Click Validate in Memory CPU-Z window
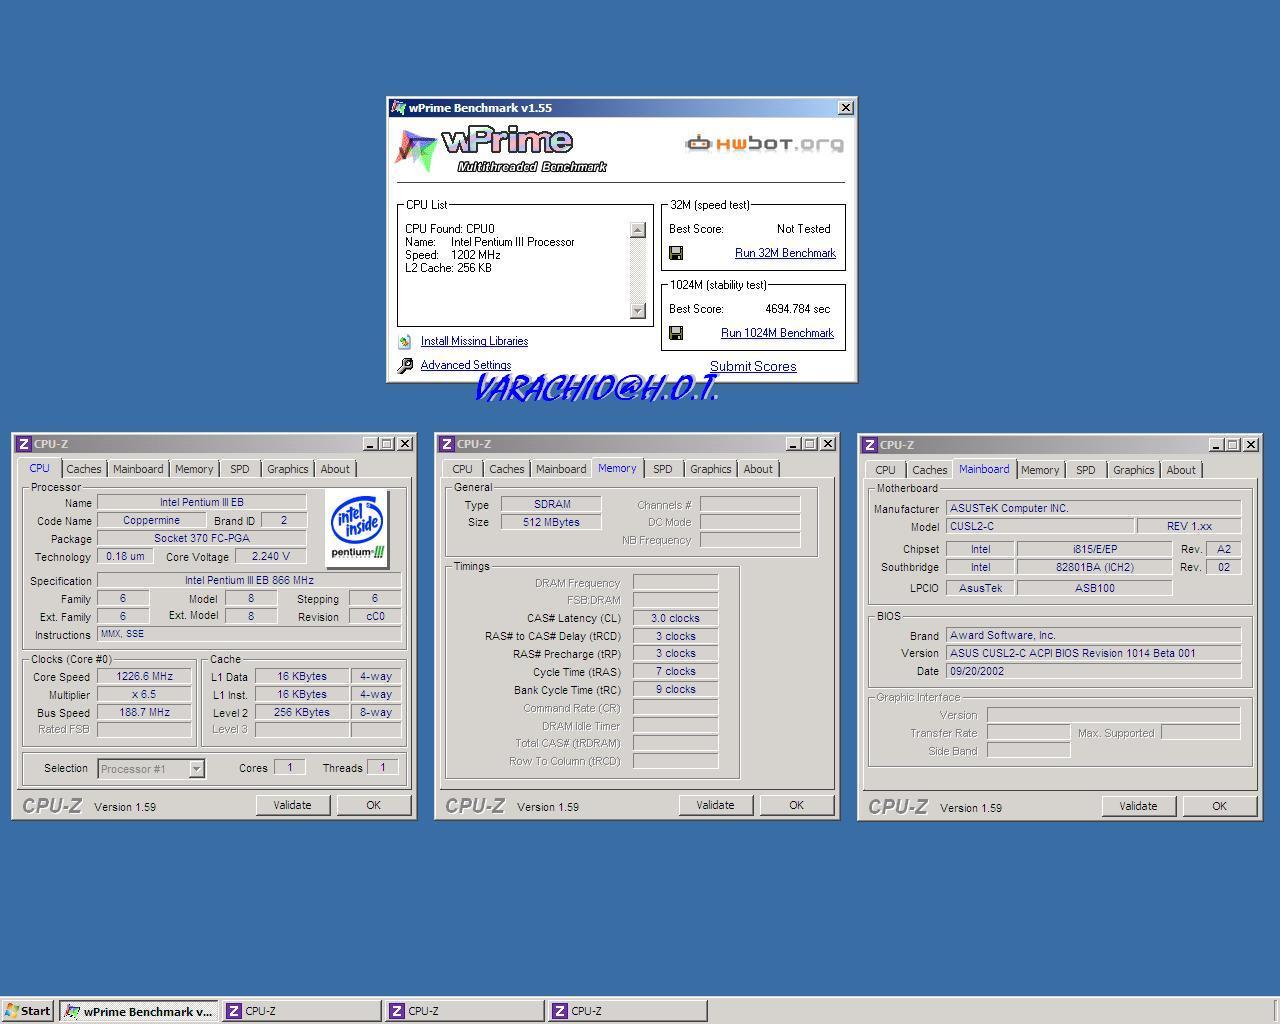1280x1024 pixels. point(716,805)
